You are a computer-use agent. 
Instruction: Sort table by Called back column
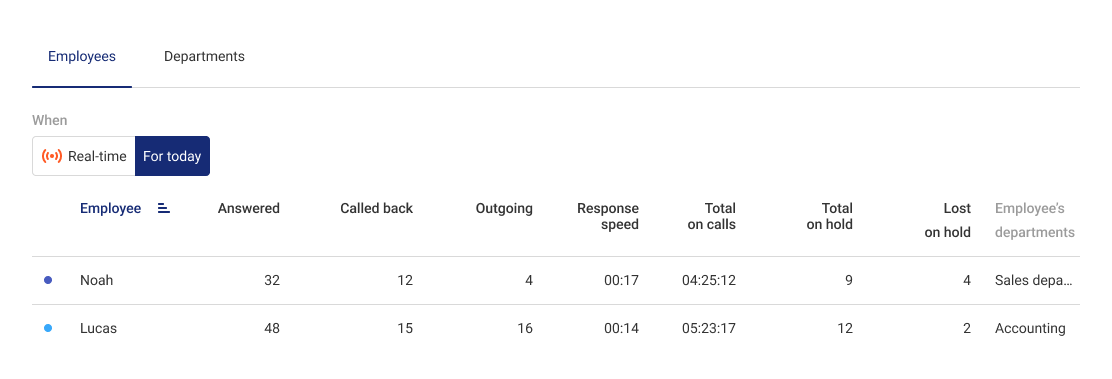click(x=377, y=209)
